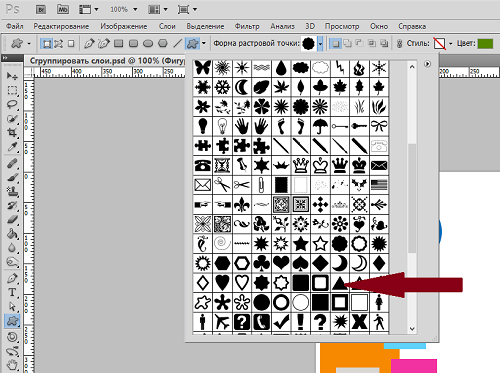
Task: Expand the shape geometry options arrow
Action: tap(204, 43)
